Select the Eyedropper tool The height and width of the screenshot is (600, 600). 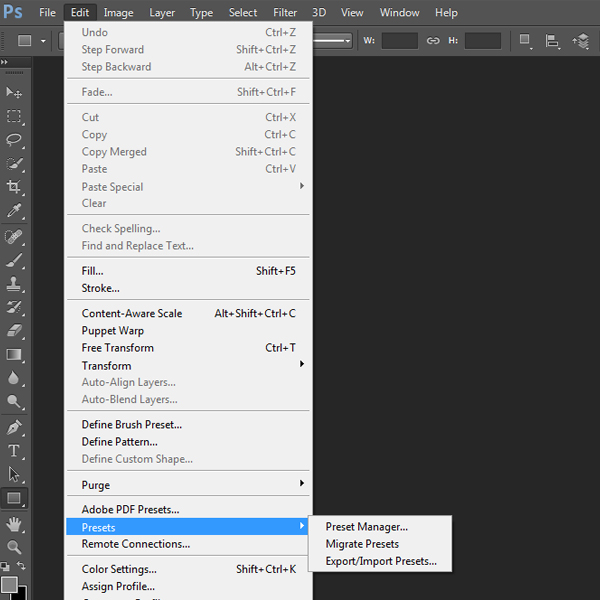click(14, 211)
